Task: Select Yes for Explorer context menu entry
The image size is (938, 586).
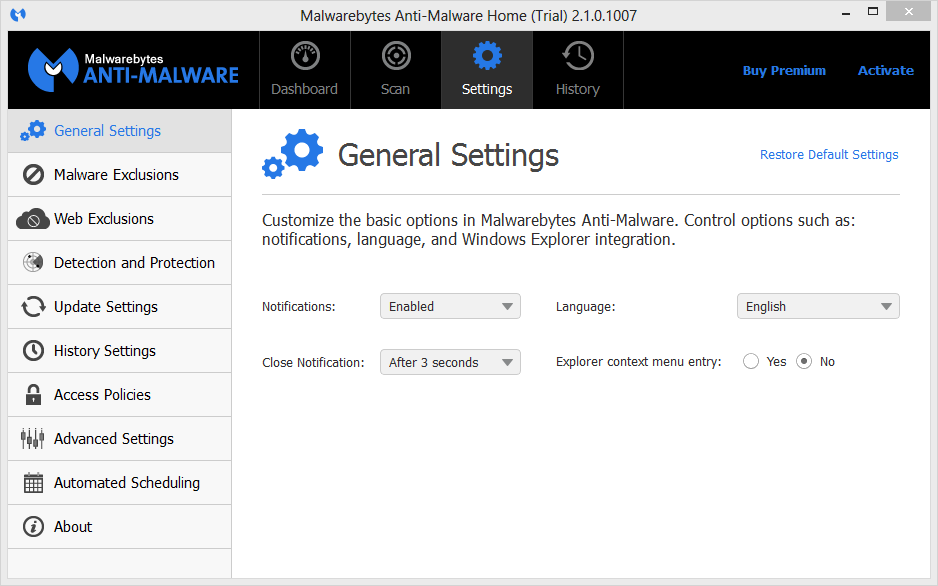Action: pyautogui.click(x=751, y=361)
